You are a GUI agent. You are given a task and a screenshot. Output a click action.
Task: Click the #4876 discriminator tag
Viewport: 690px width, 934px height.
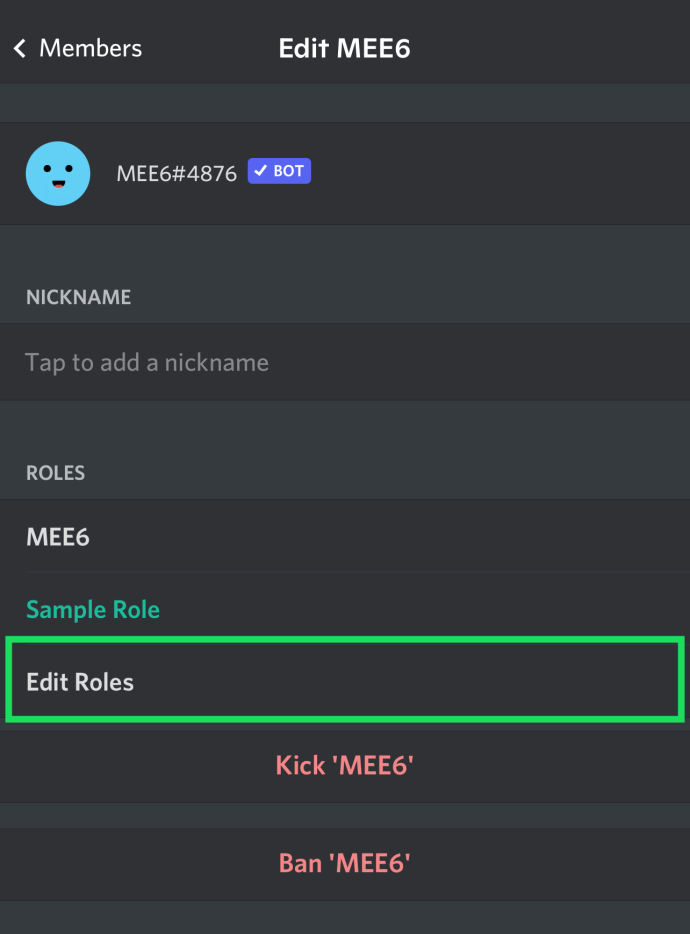204,173
